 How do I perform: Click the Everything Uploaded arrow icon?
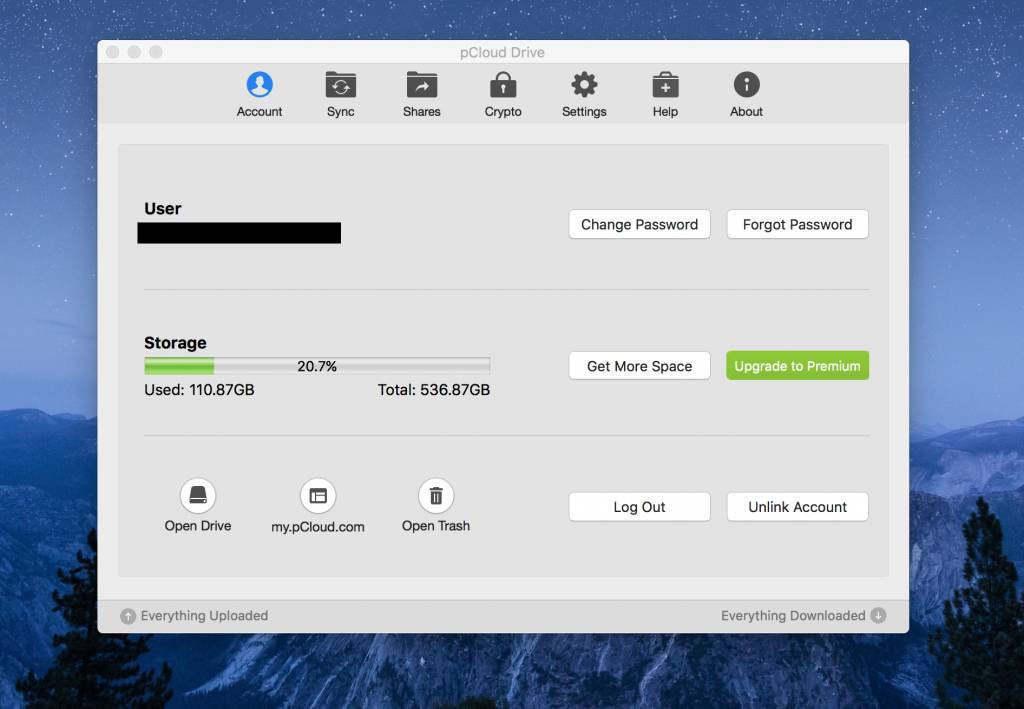pyautogui.click(x=128, y=616)
